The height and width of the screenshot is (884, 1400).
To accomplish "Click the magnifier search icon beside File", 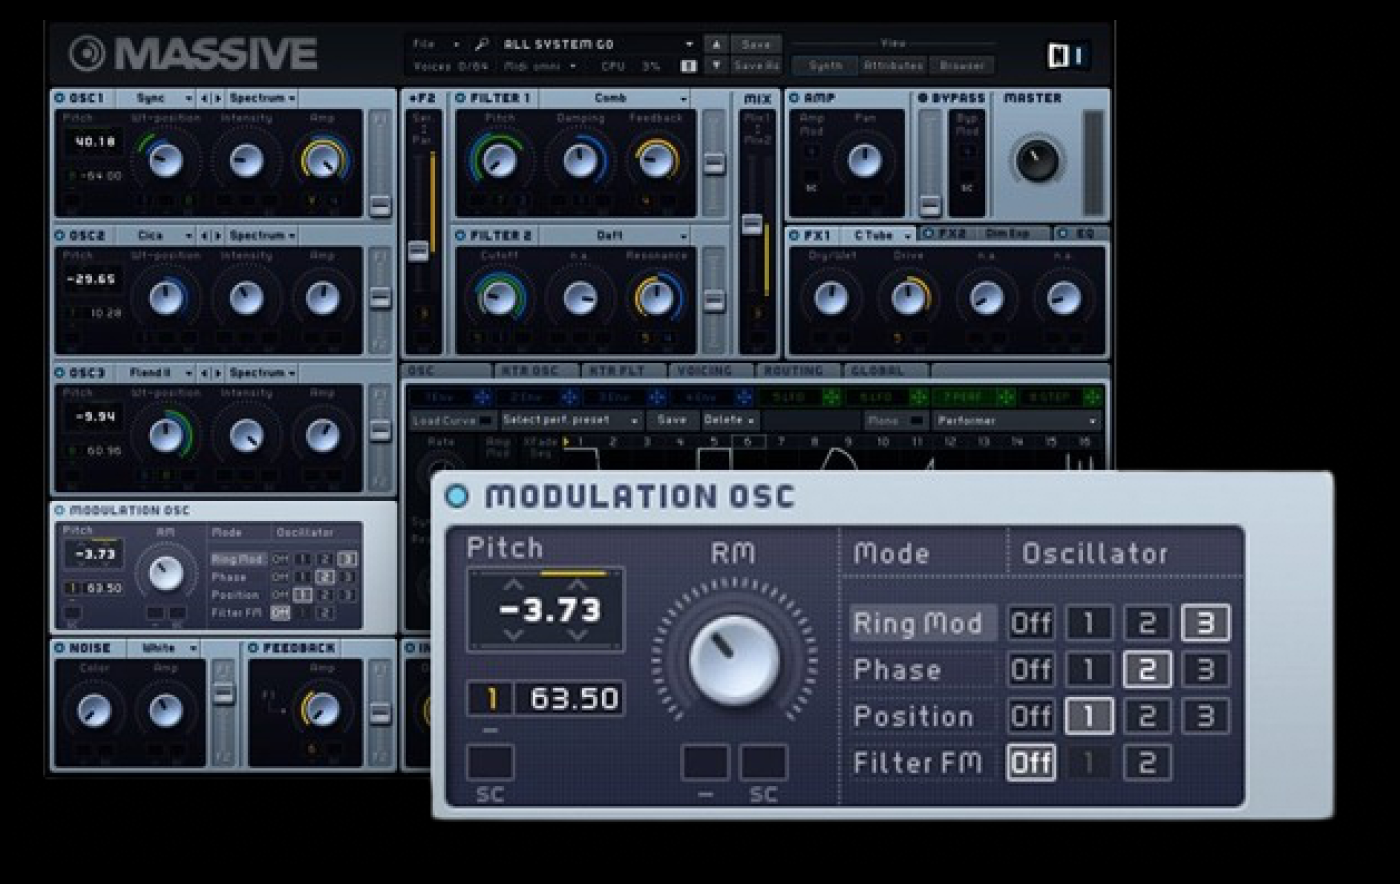I will [x=482, y=45].
